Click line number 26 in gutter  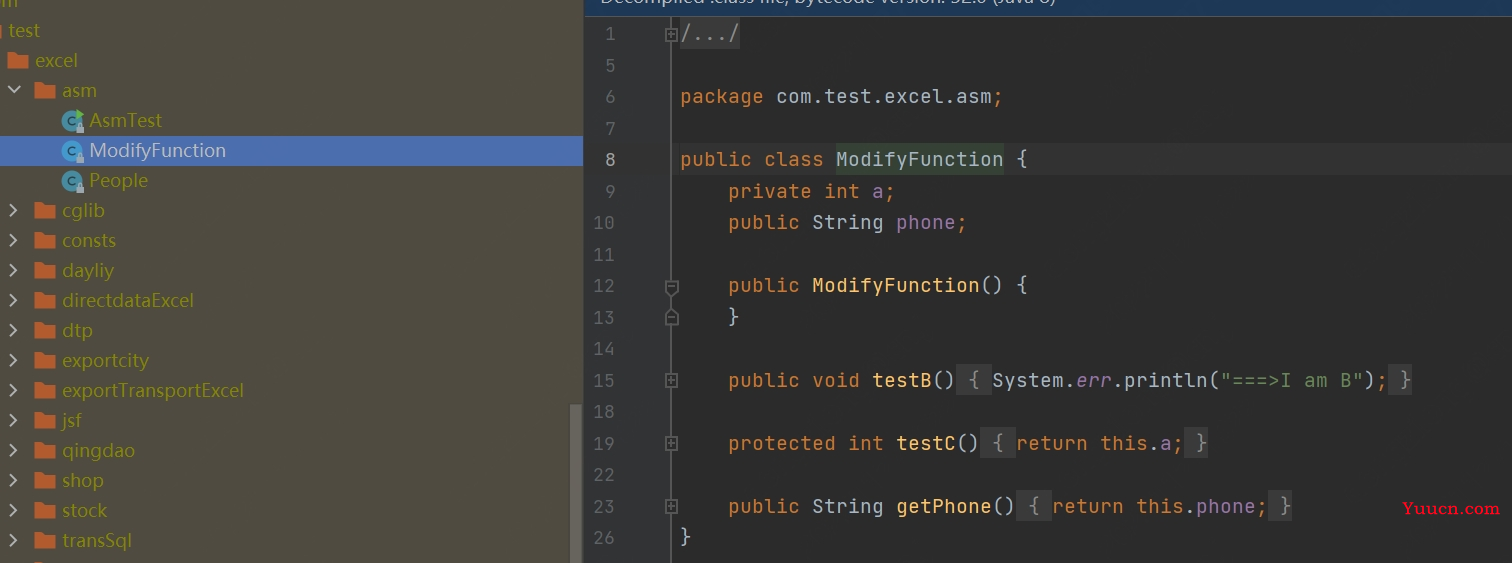pyautogui.click(x=603, y=538)
